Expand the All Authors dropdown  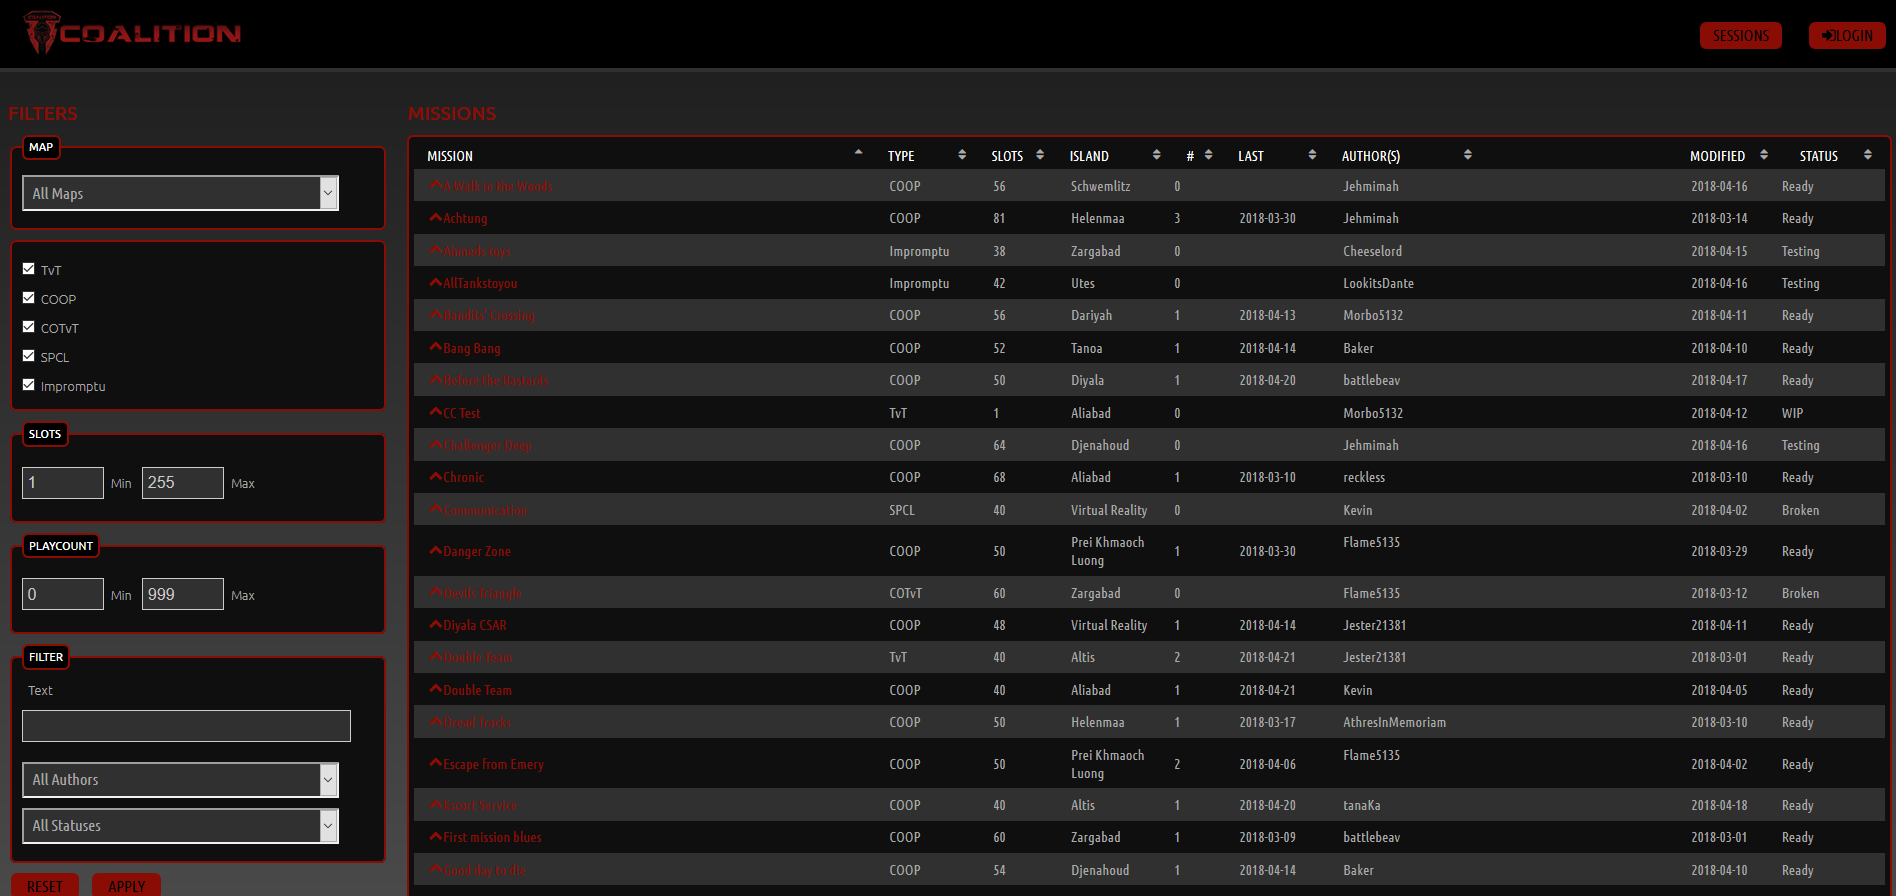180,780
